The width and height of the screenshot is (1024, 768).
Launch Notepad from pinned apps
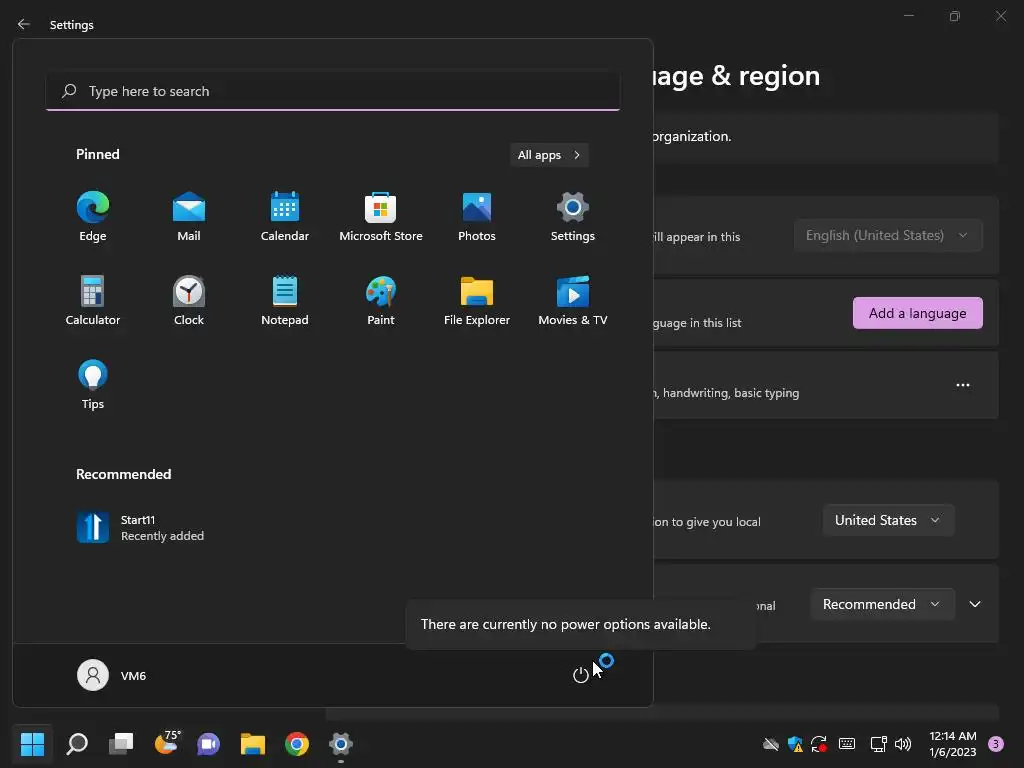[285, 301]
